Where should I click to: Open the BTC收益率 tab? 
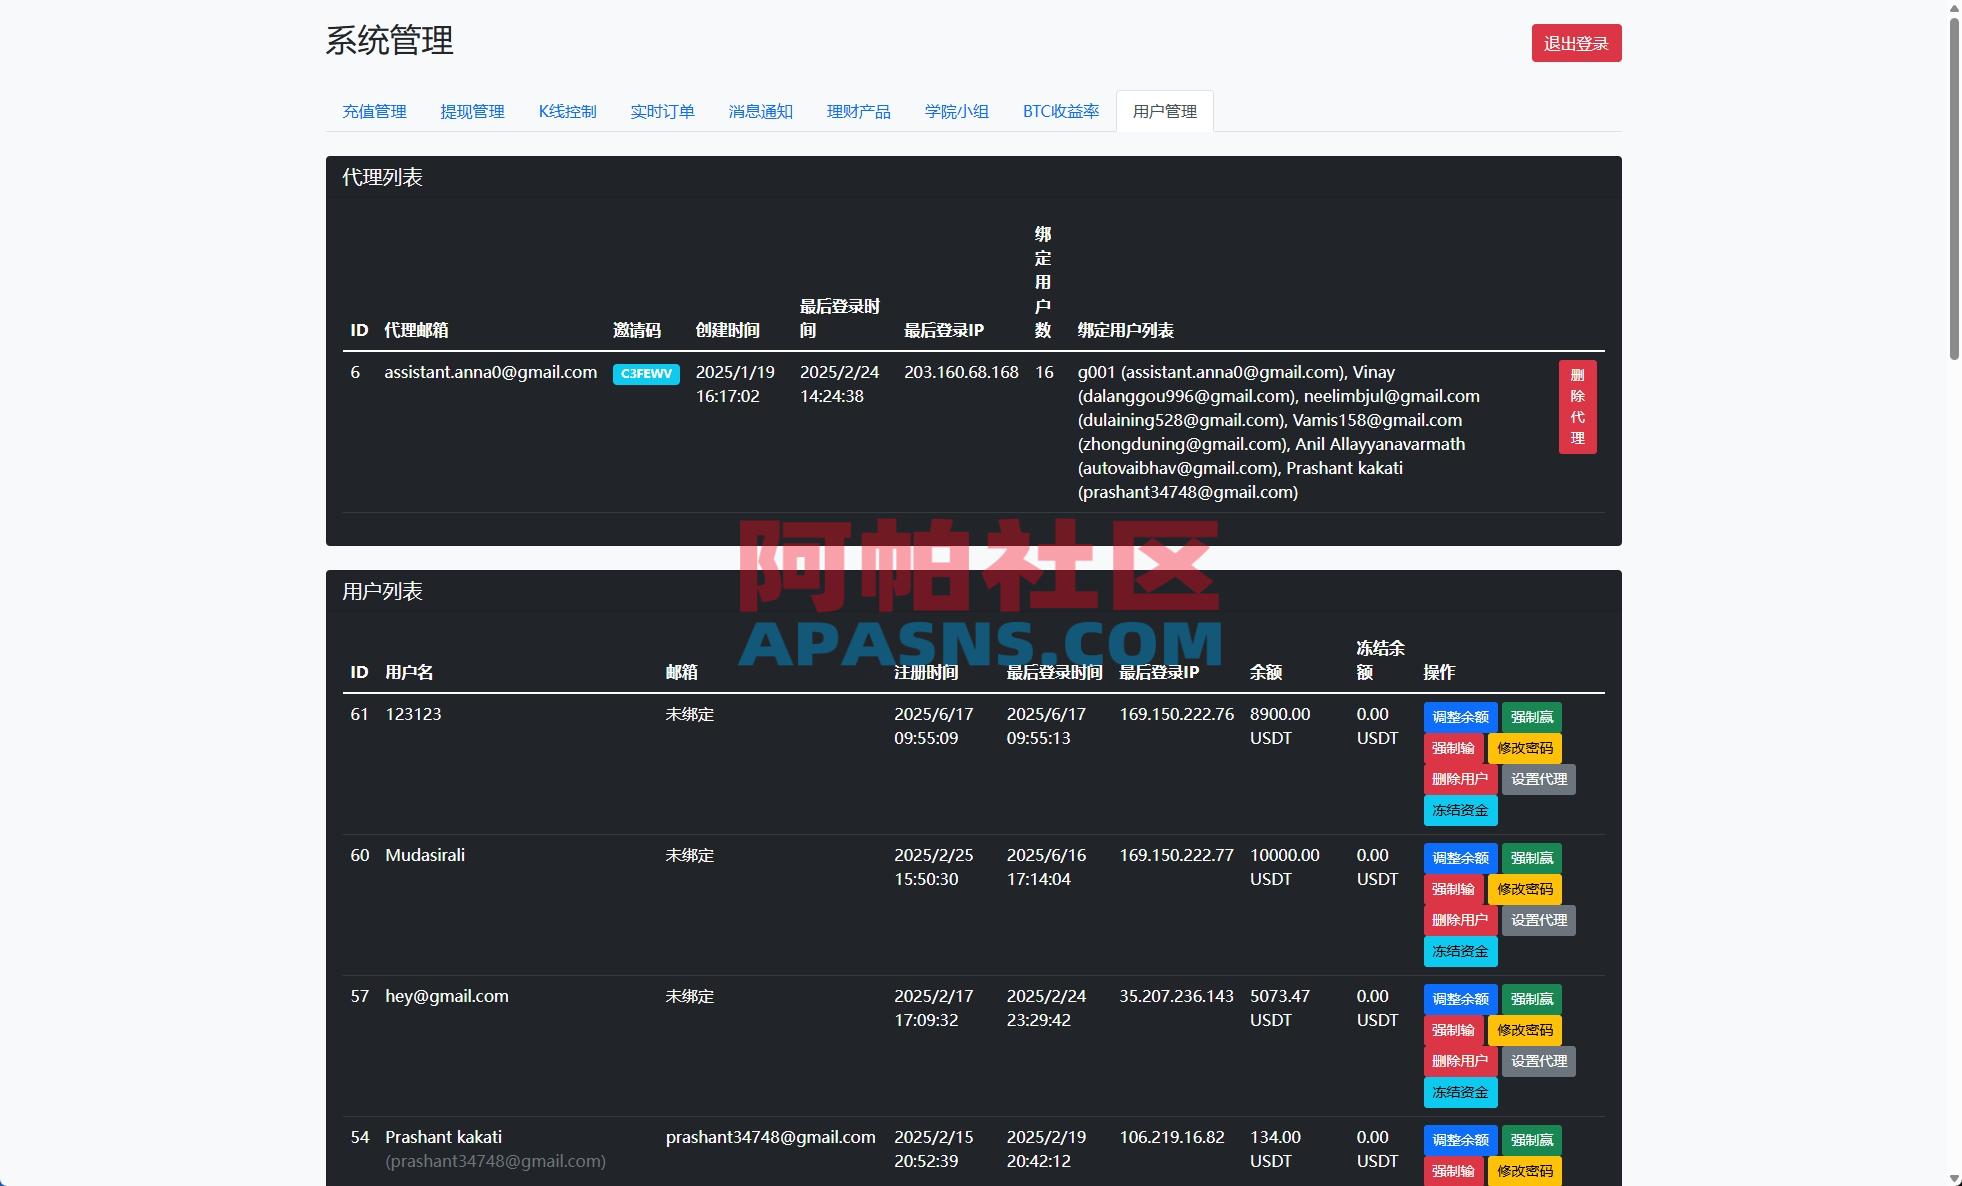pos(1060,111)
